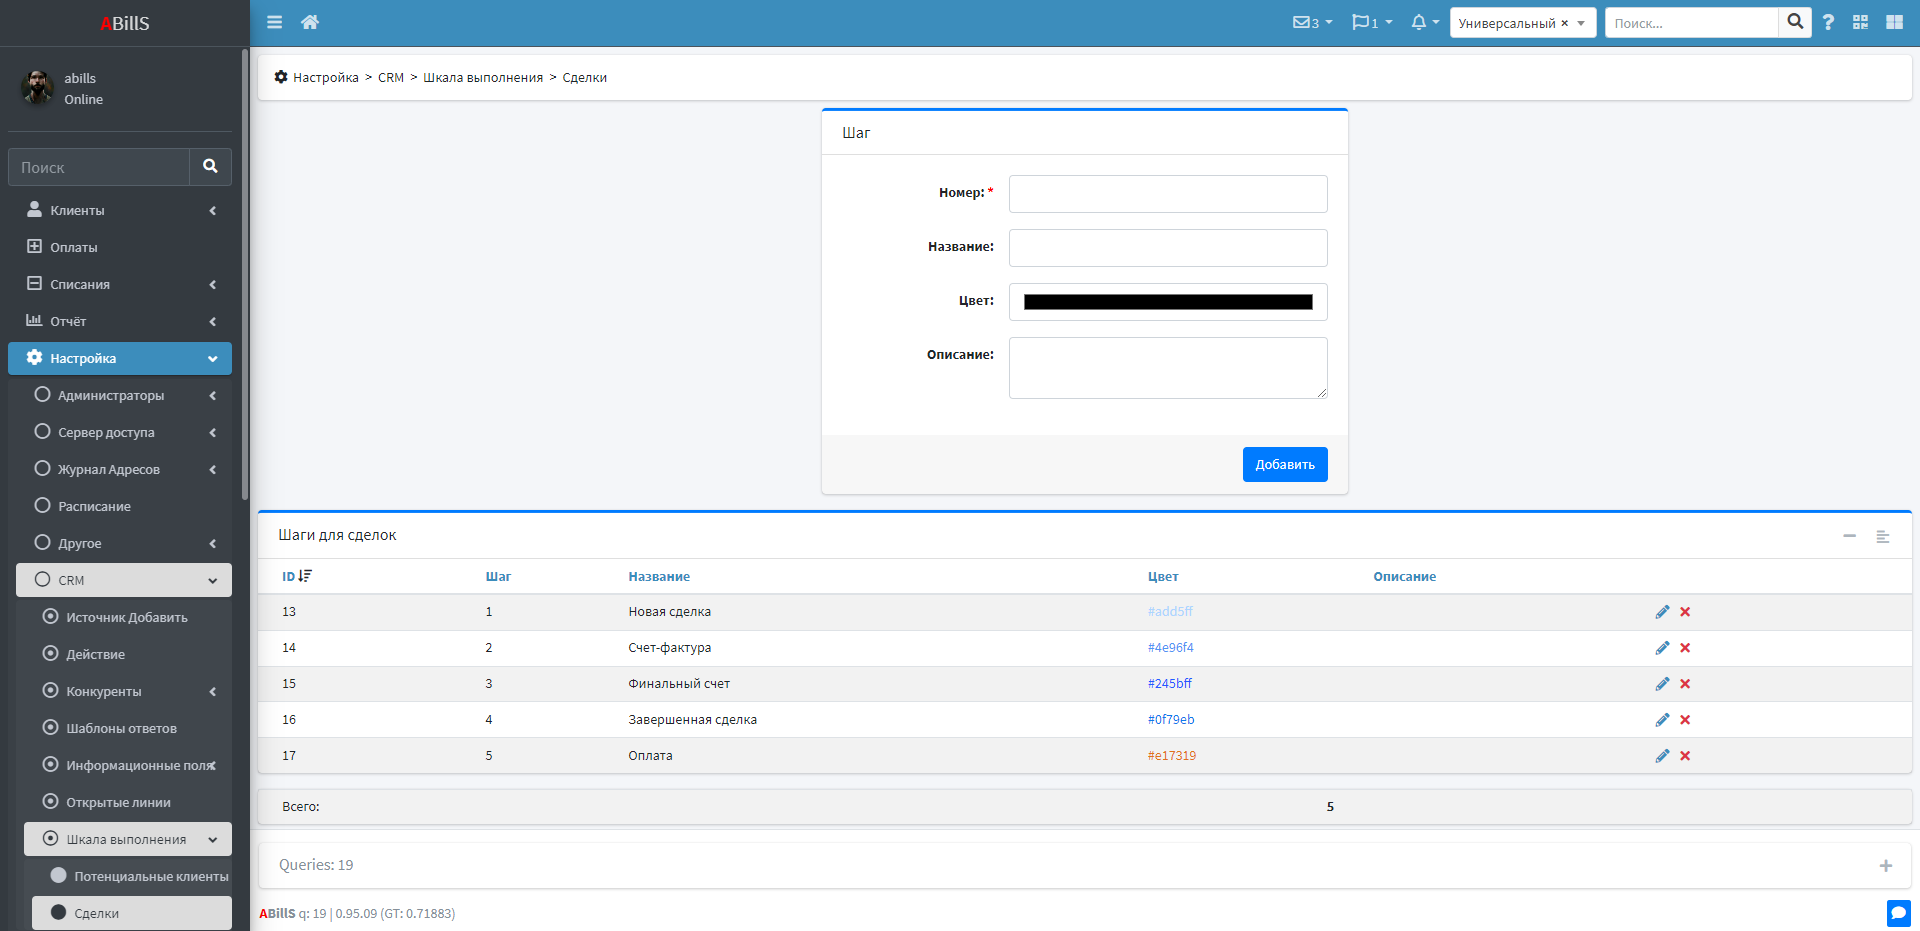1920x931 pixels.
Task: Select 'Потенциальные клиенты' sidebar item
Action: pos(150,876)
